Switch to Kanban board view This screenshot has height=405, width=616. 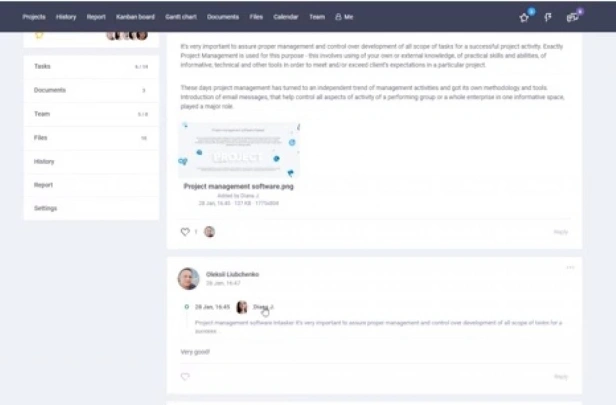(135, 17)
